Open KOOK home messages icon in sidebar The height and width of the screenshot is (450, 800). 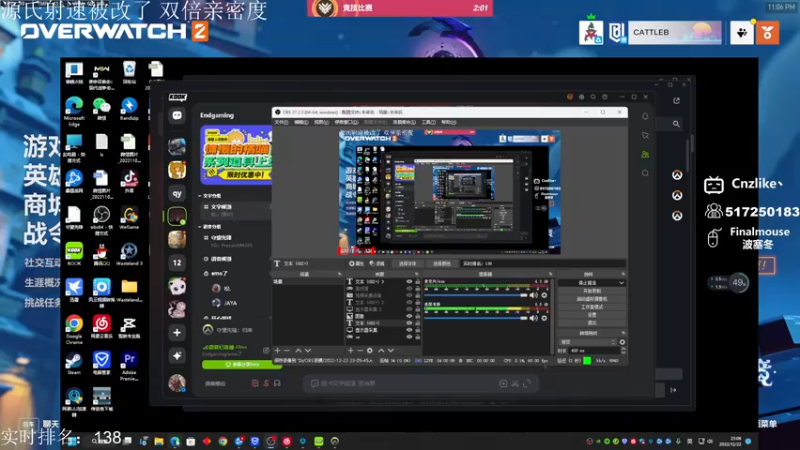177,116
